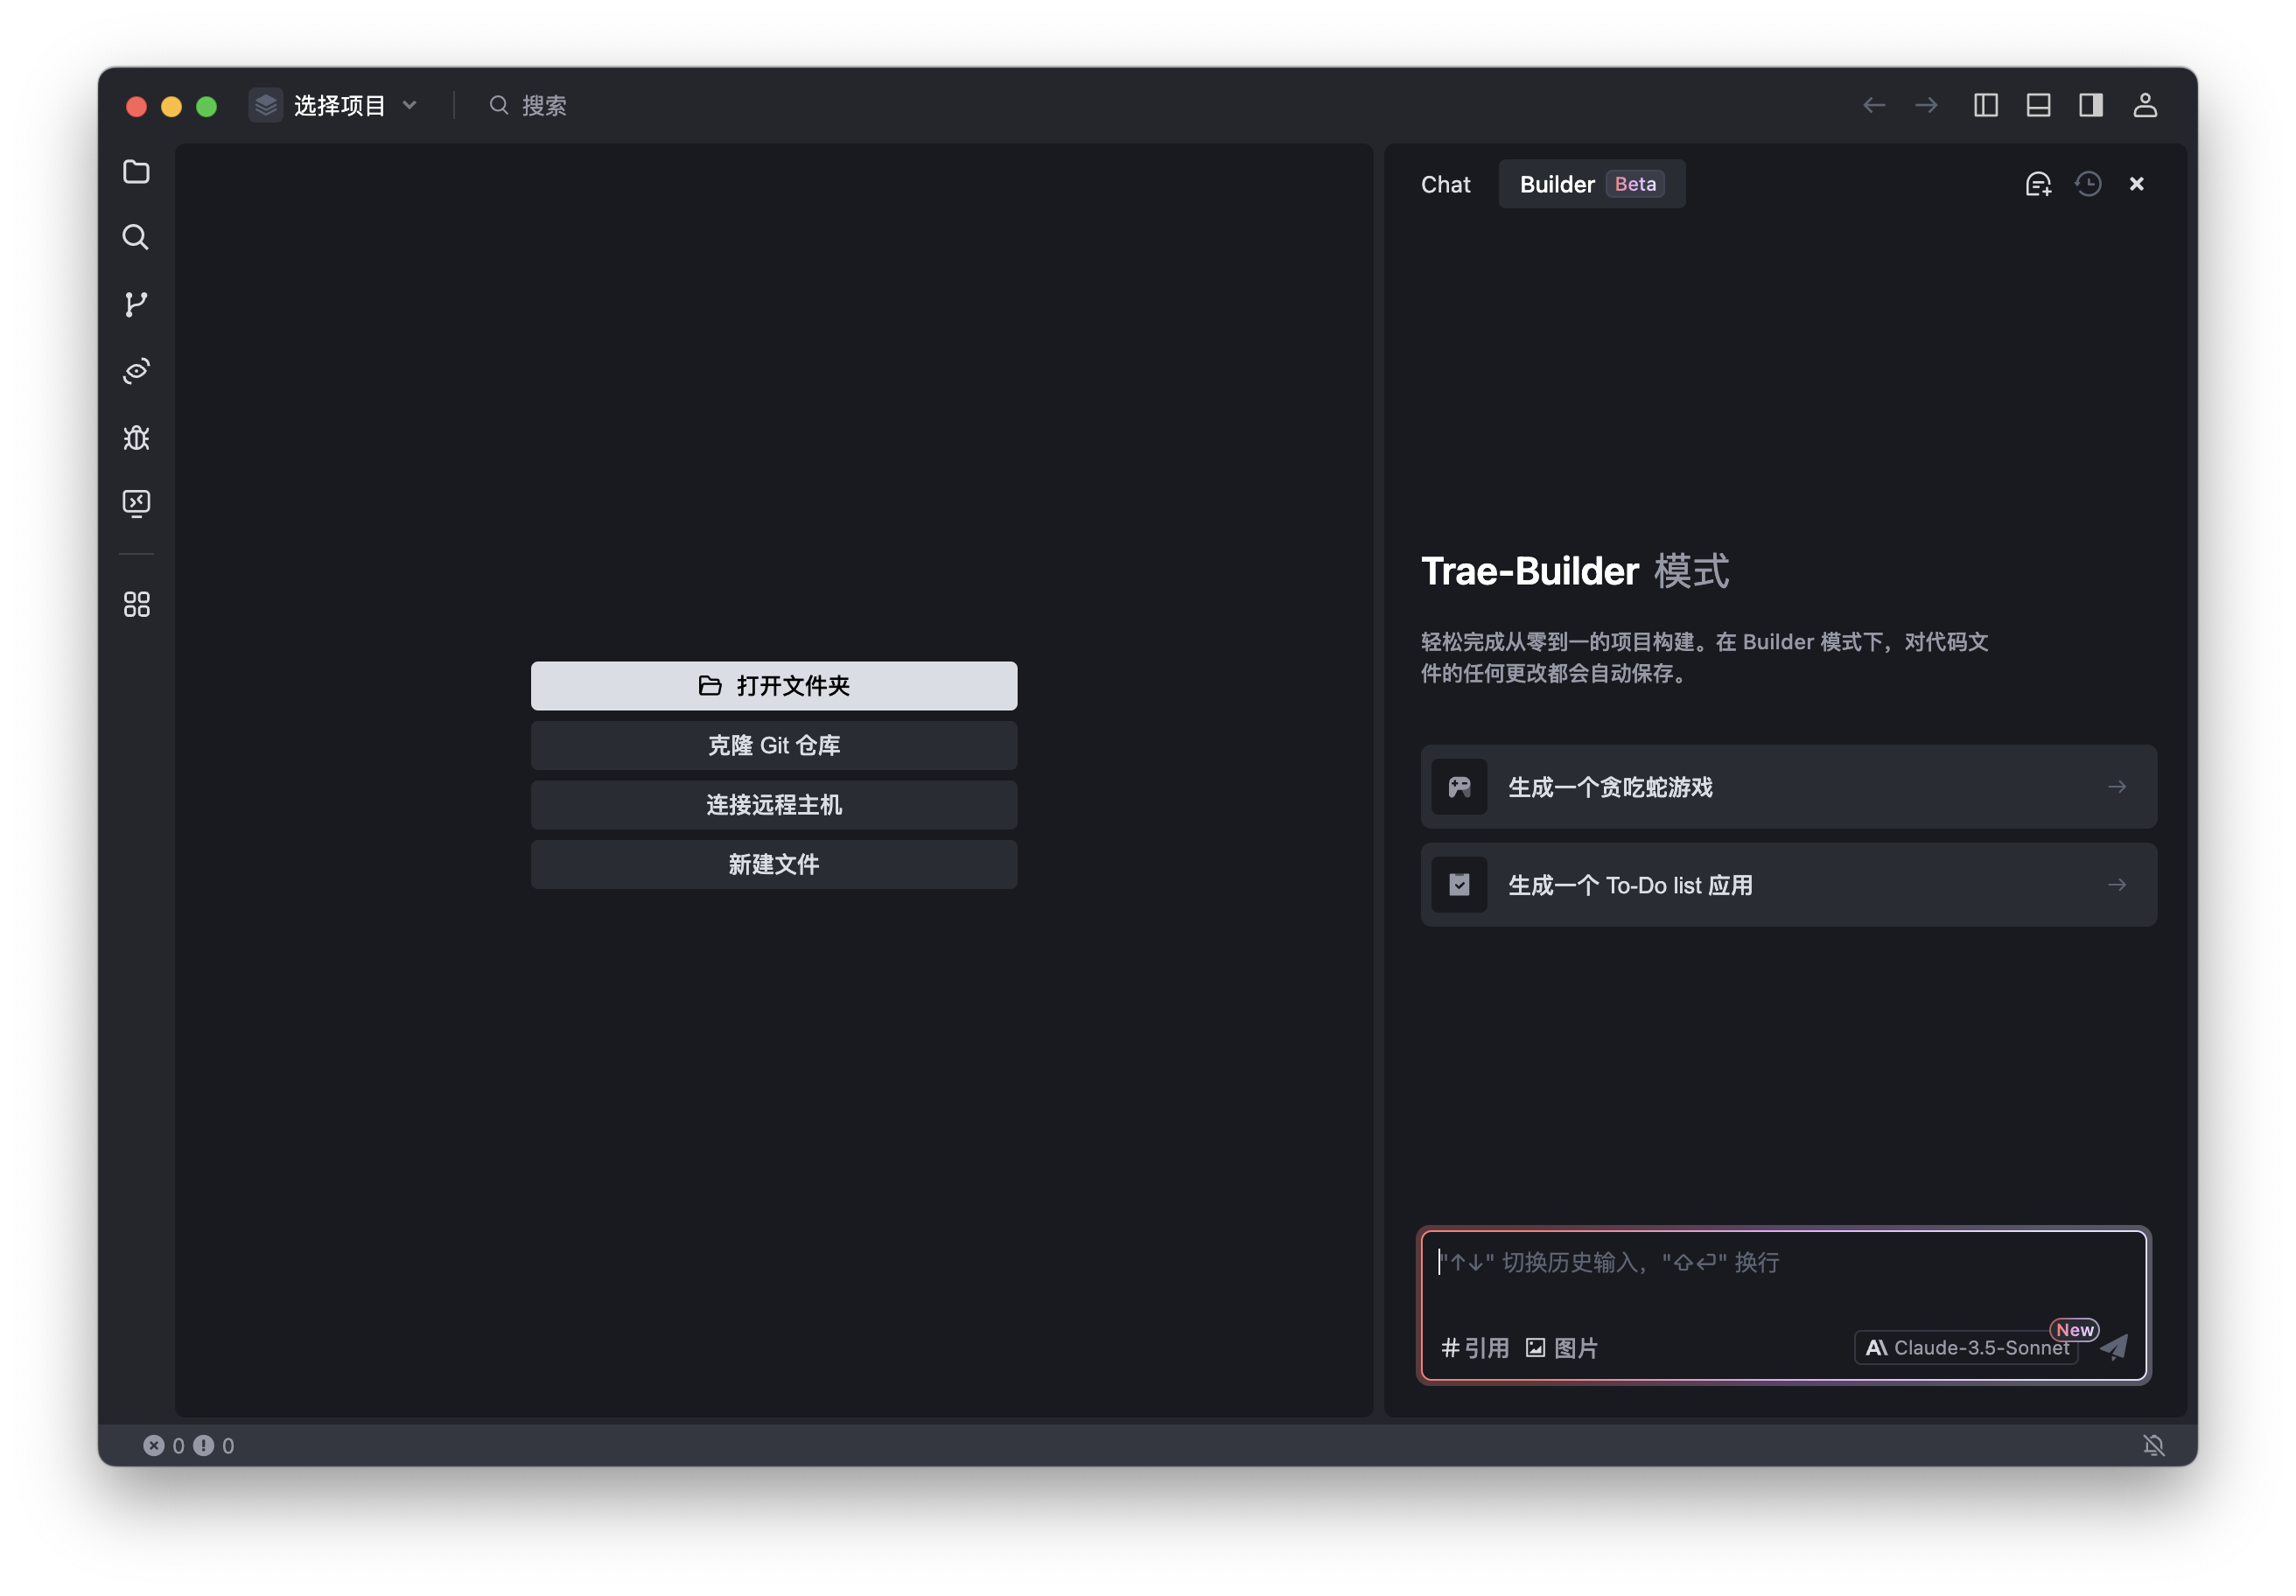Screen dimensions: 2296x1596
Task: Open the search icon in activity bar
Action: [x=136, y=238]
